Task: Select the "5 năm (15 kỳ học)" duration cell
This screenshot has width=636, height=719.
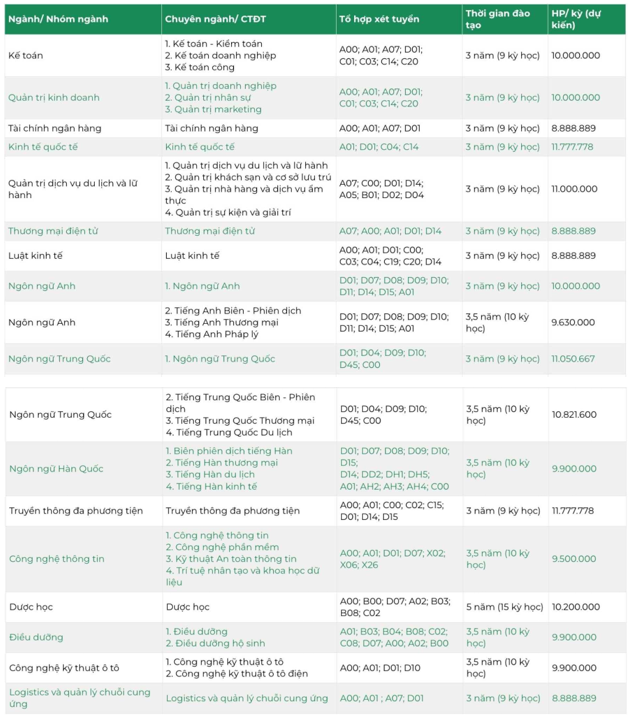Action: pos(501,606)
